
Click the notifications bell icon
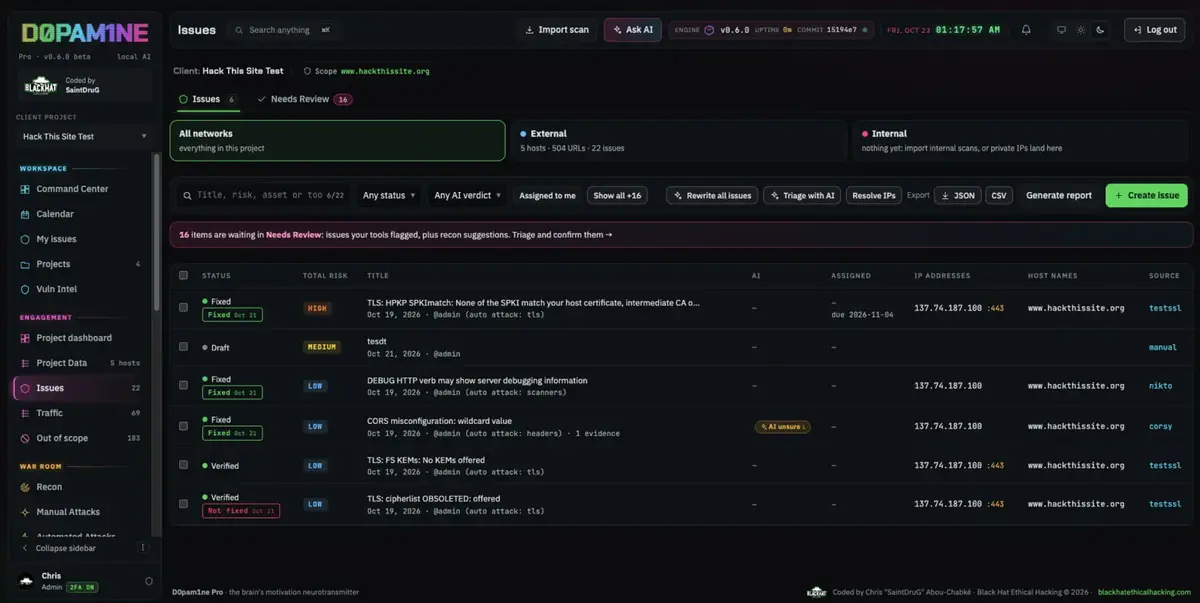tap(1026, 30)
